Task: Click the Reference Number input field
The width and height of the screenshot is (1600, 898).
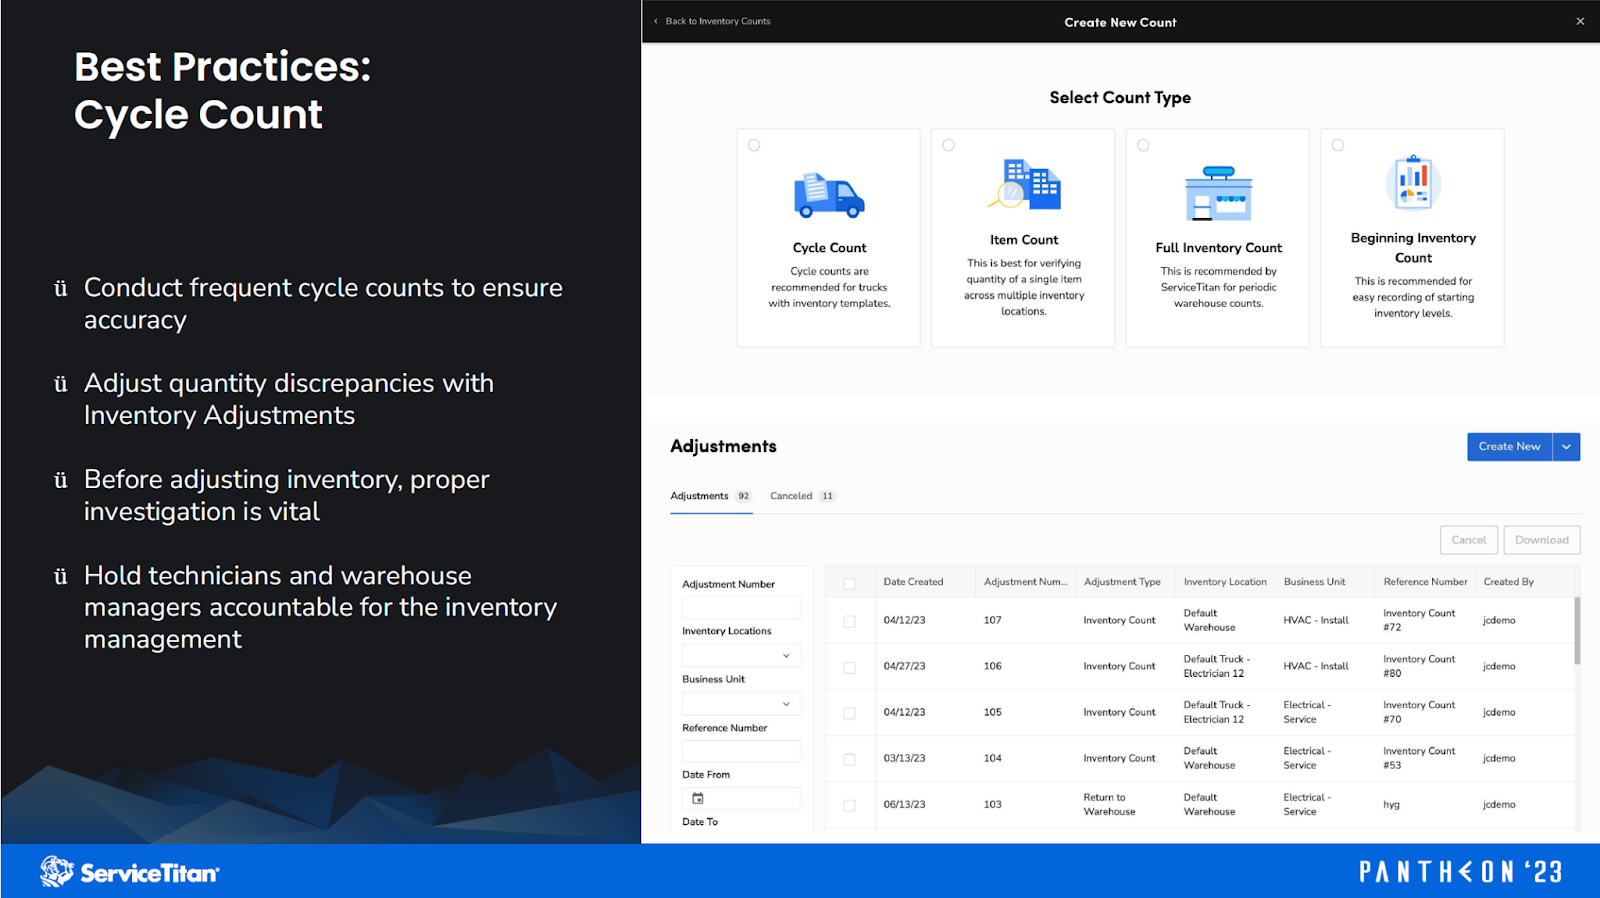Action: click(x=742, y=751)
